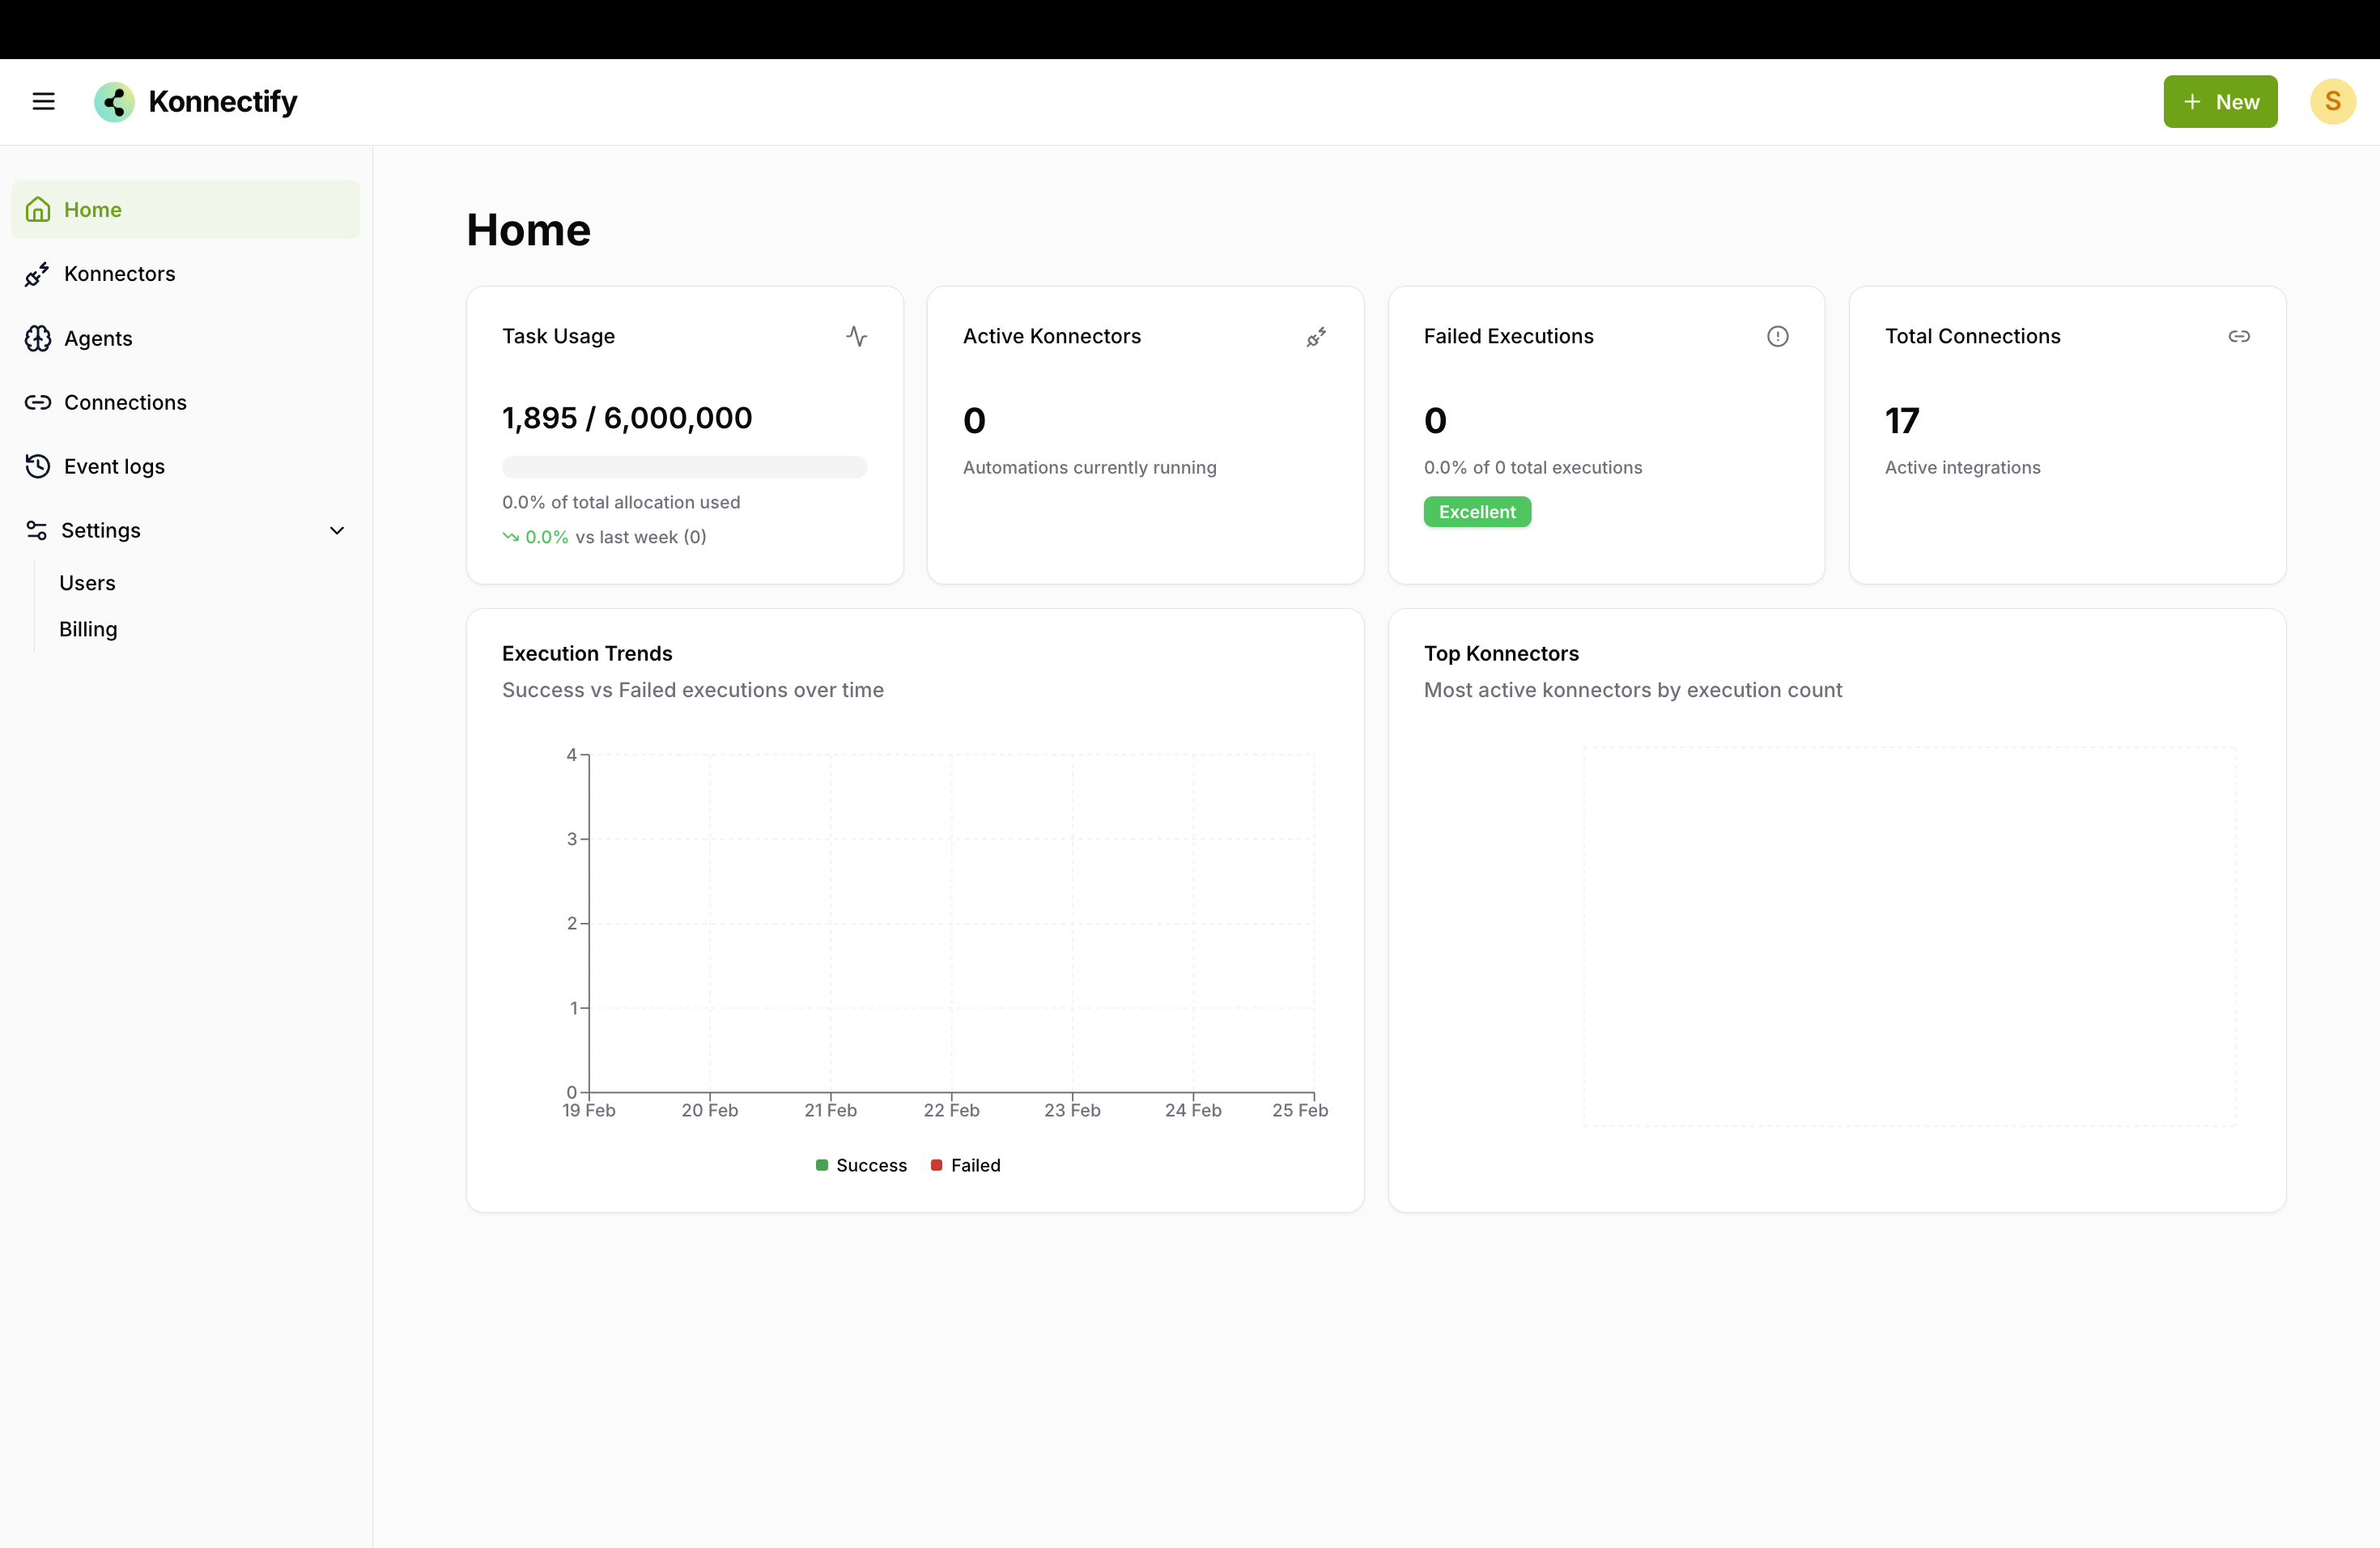2380x1548 pixels.
Task: Open the user avatar S menu
Action: click(x=2332, y=101)
